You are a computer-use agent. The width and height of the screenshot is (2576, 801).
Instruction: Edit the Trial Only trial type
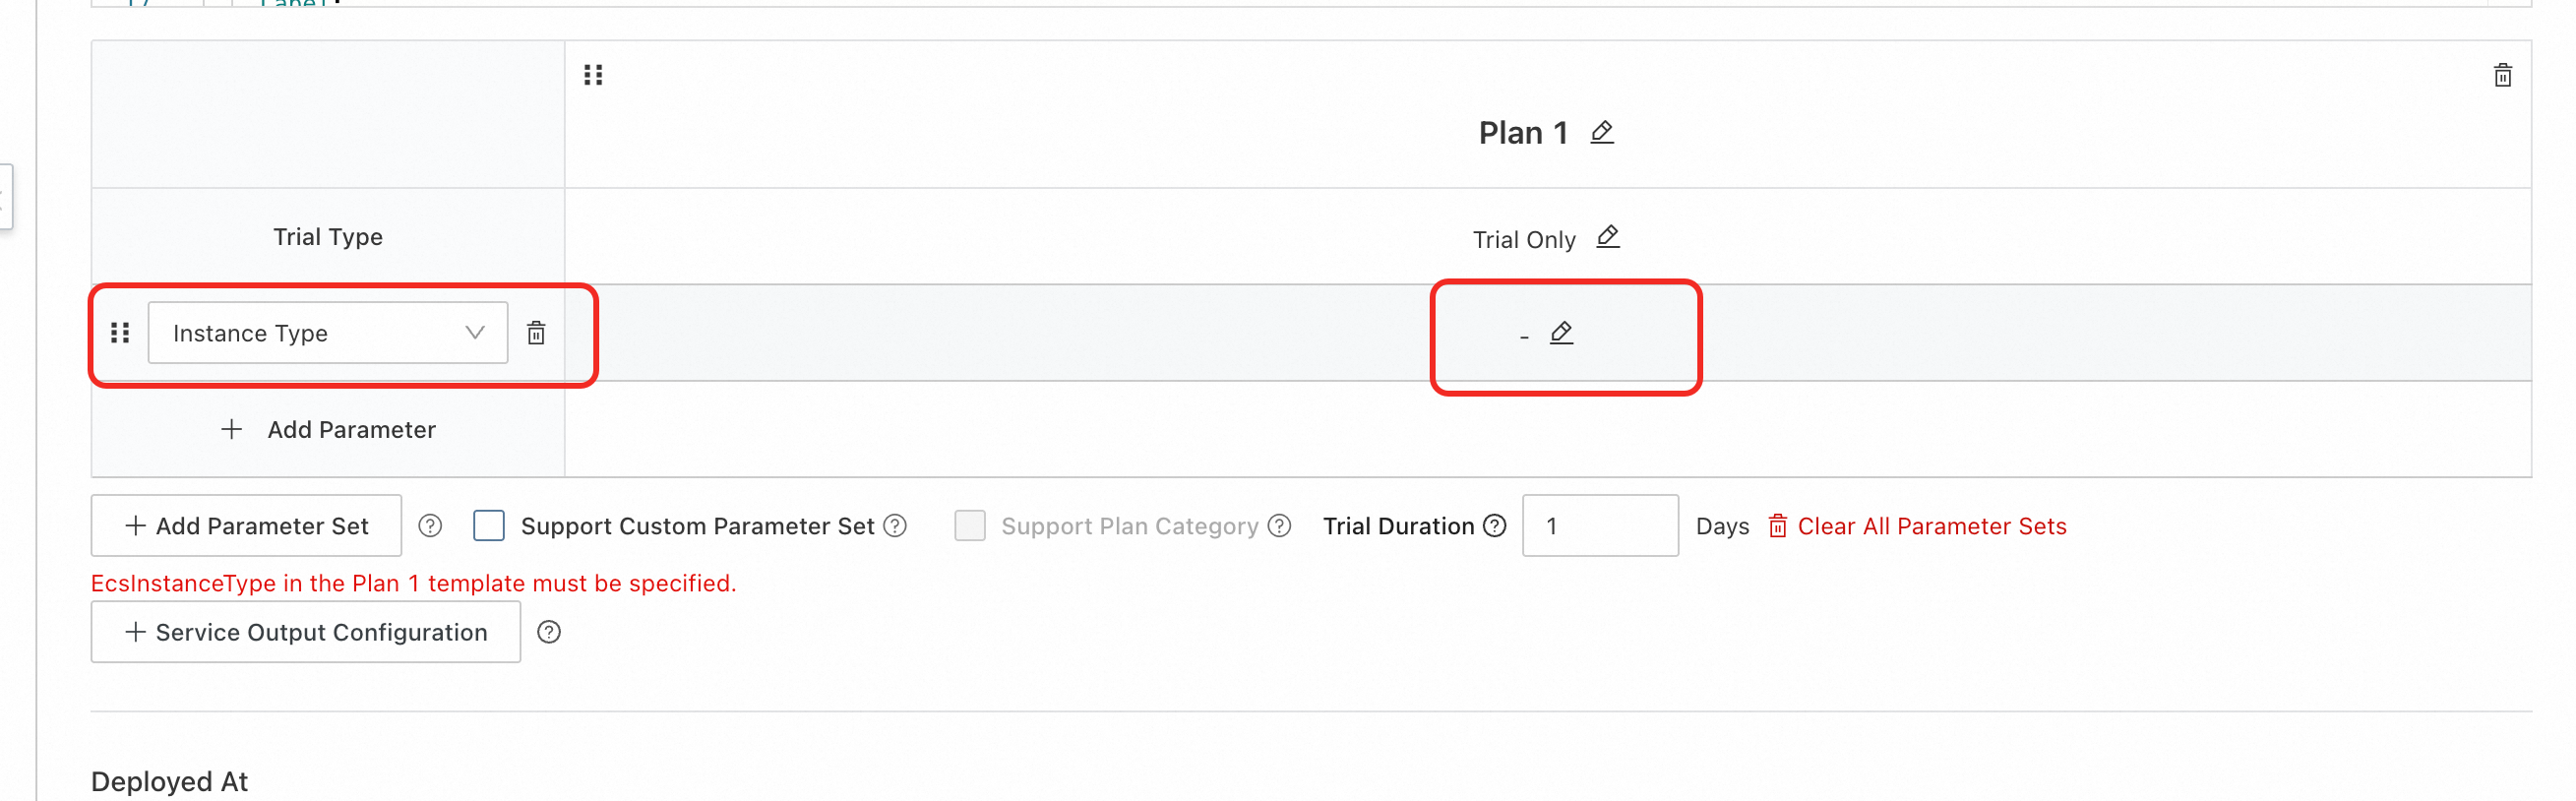coord(1607,237)
